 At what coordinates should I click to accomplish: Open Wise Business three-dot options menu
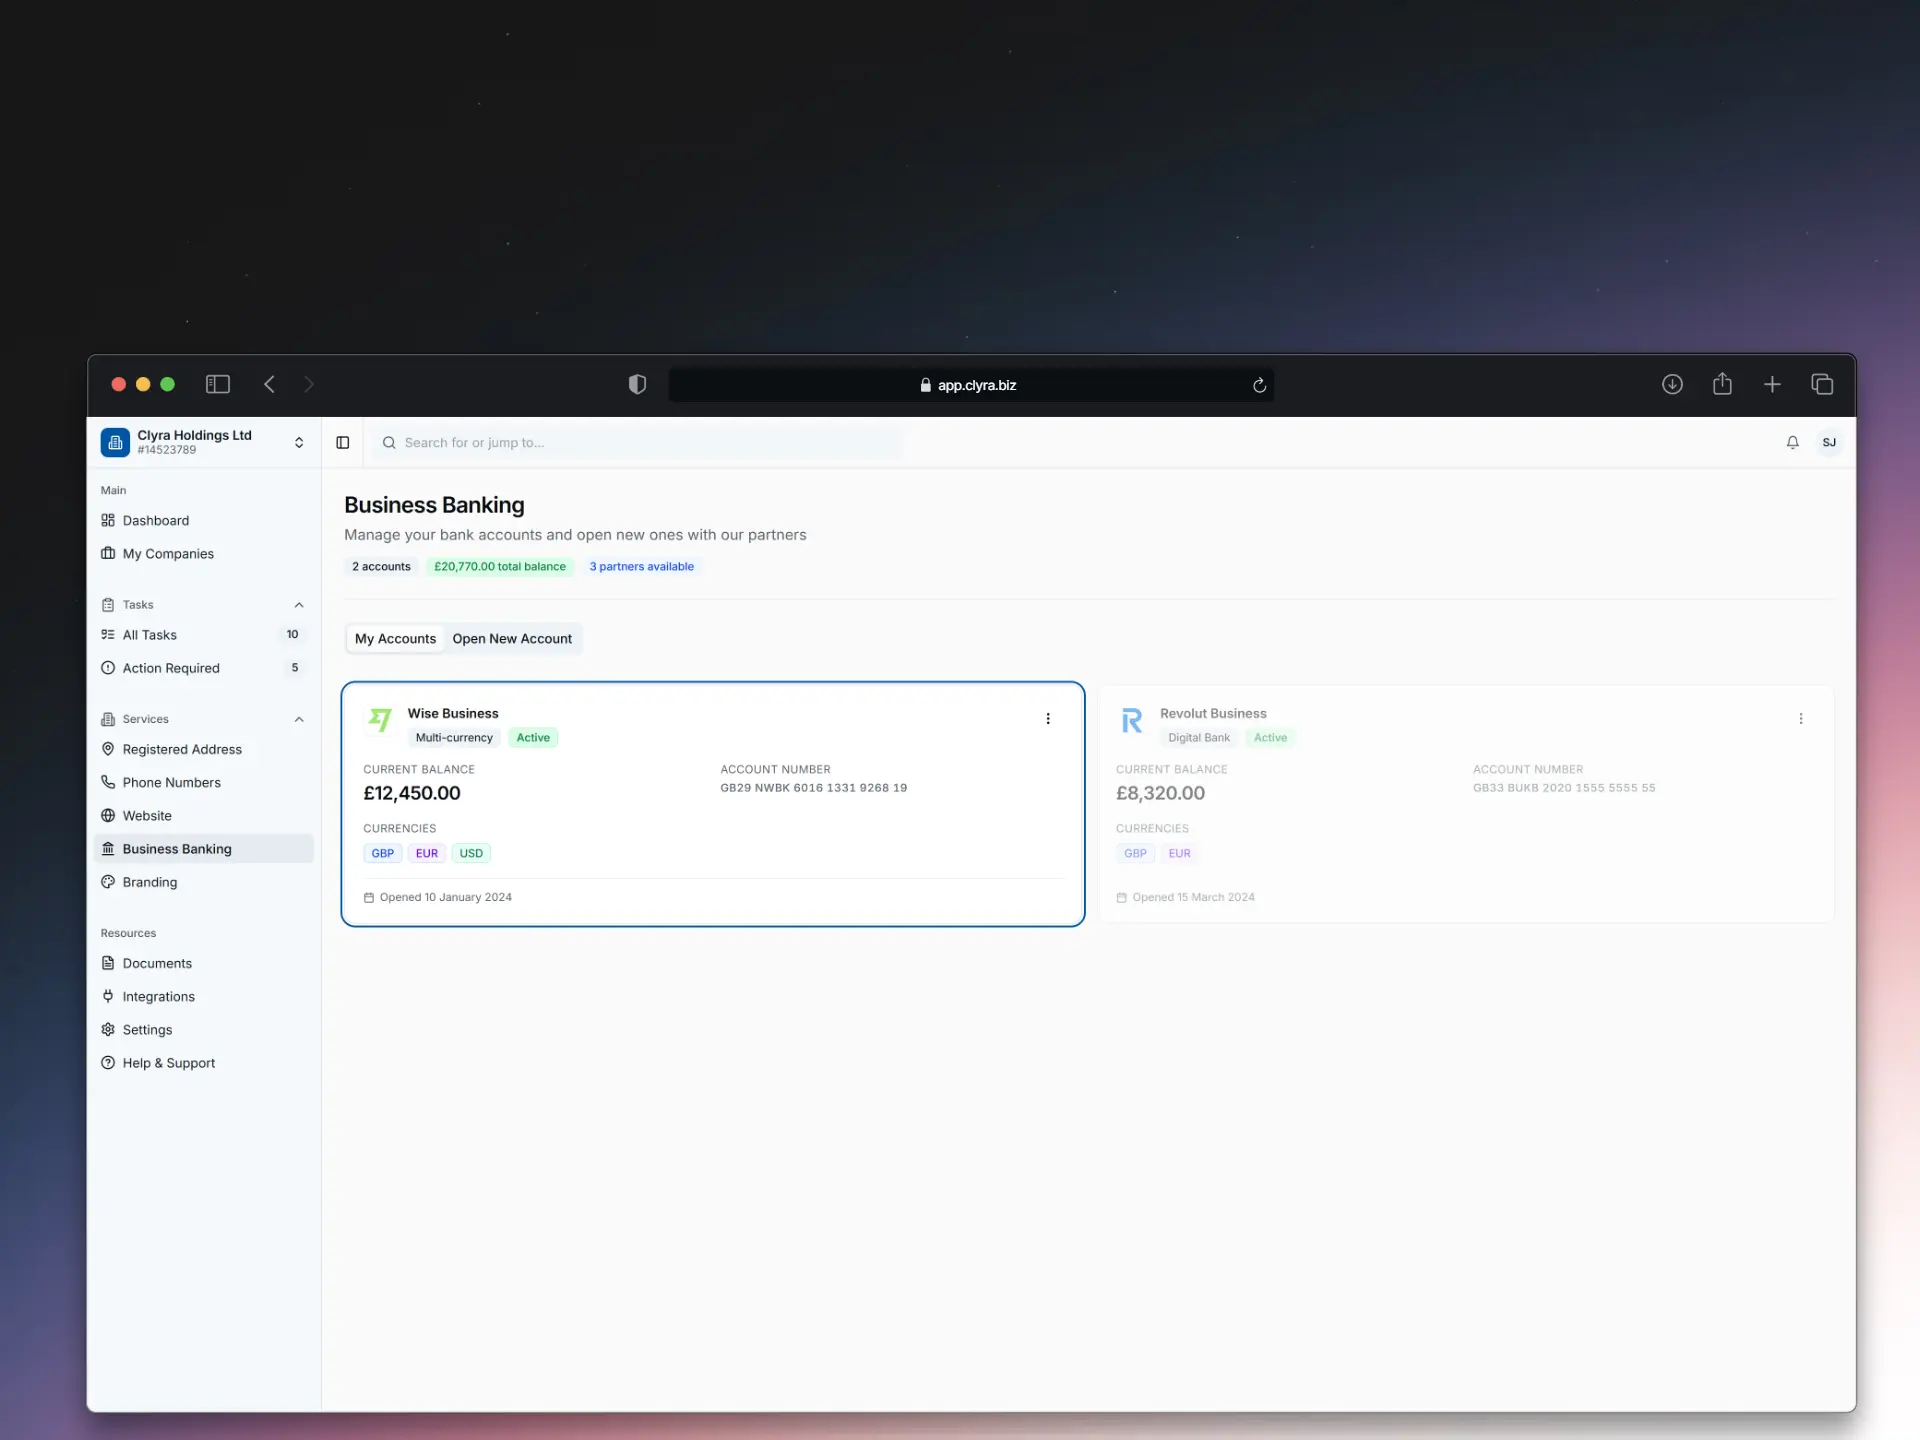(x=1047, y=719)
